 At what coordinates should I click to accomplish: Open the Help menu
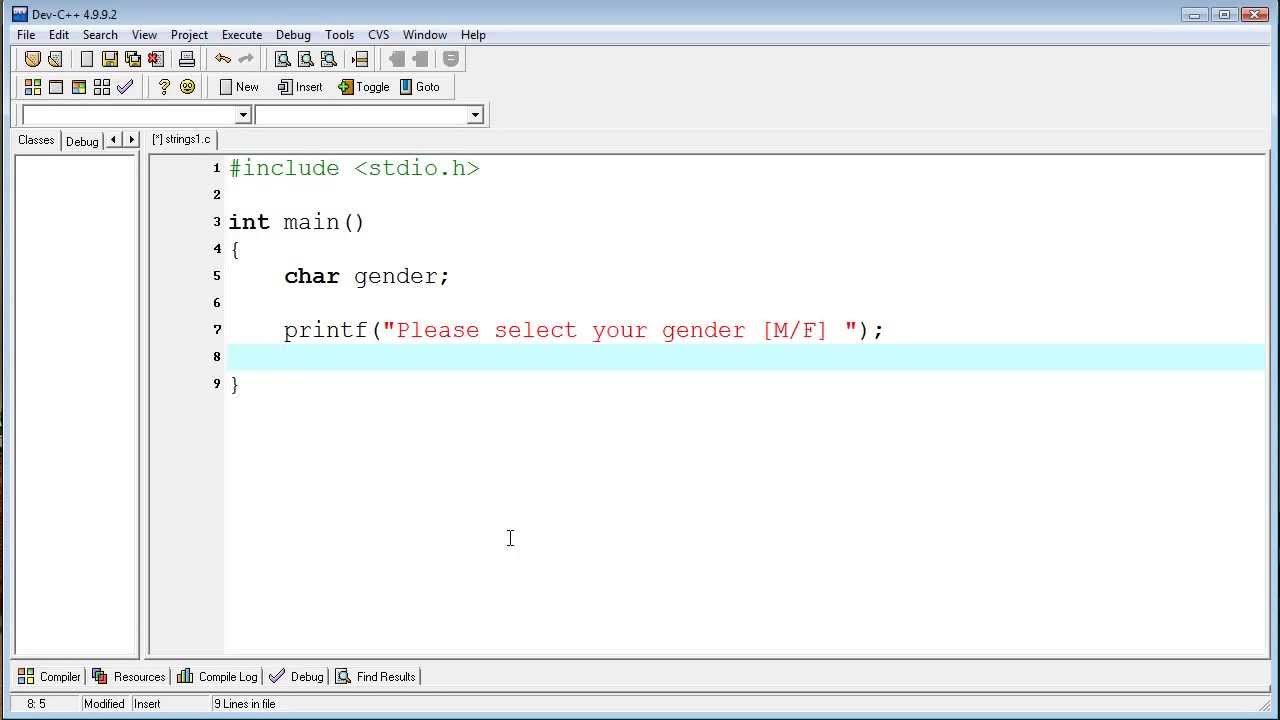point(473,35)
